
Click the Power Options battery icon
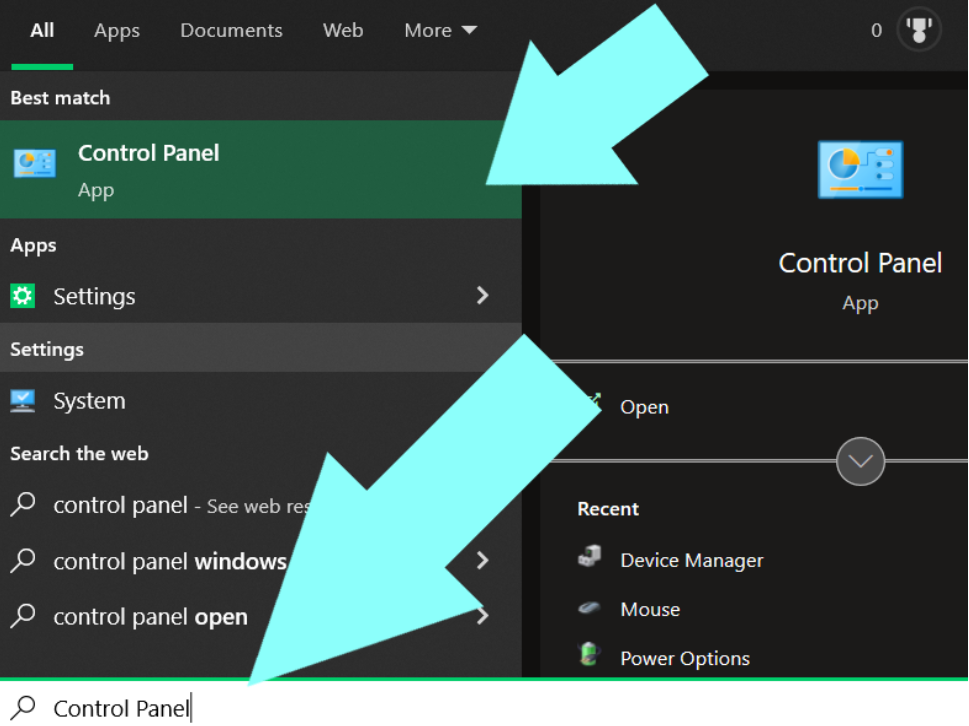[589, 654]
